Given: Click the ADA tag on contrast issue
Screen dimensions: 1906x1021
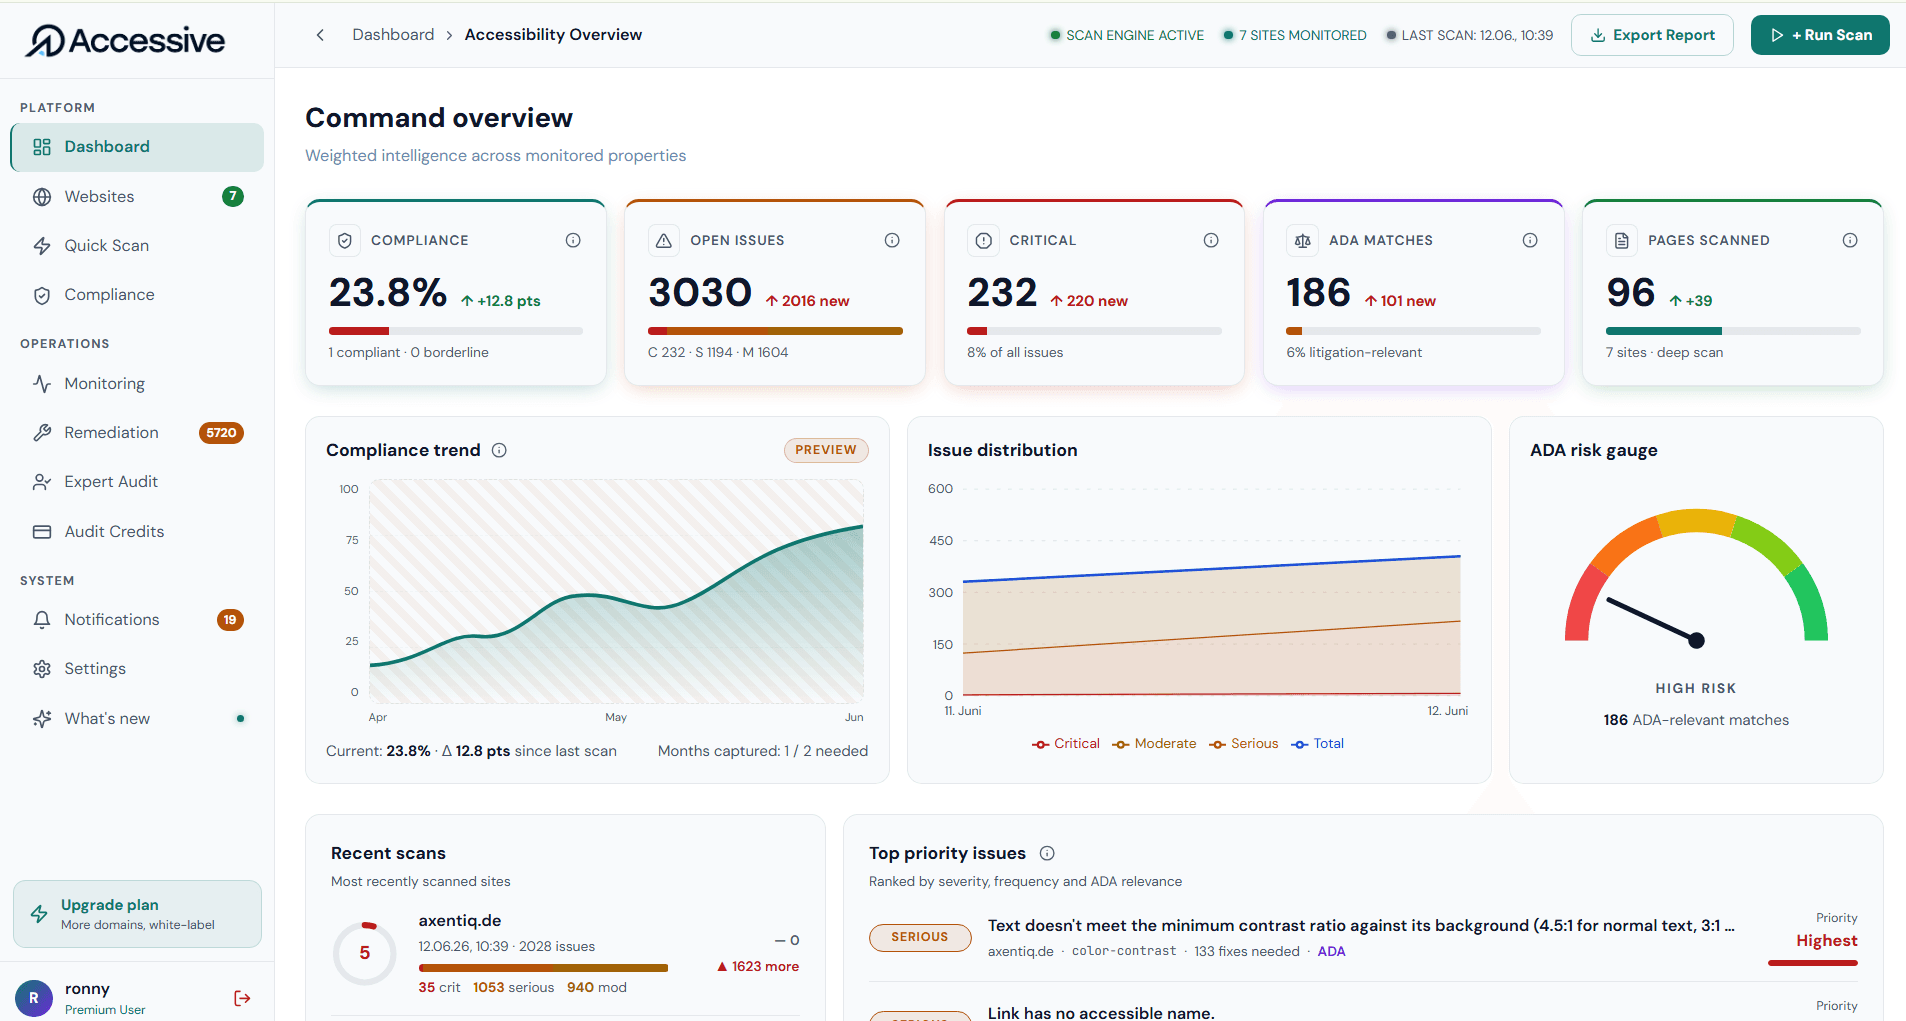Looking at the screenshot, I should pyautogui.click(x=1331, y=952).
